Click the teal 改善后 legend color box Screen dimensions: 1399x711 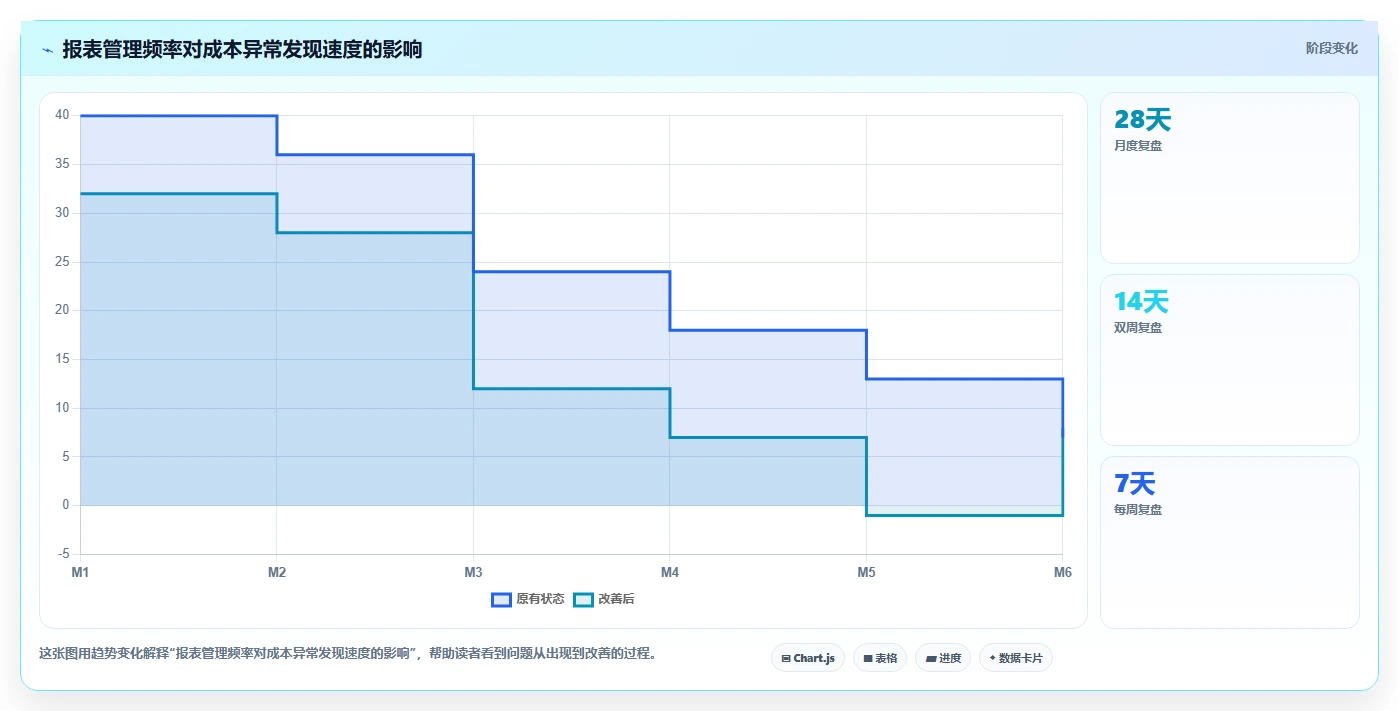pyautogui.click(x=583, y=599)
